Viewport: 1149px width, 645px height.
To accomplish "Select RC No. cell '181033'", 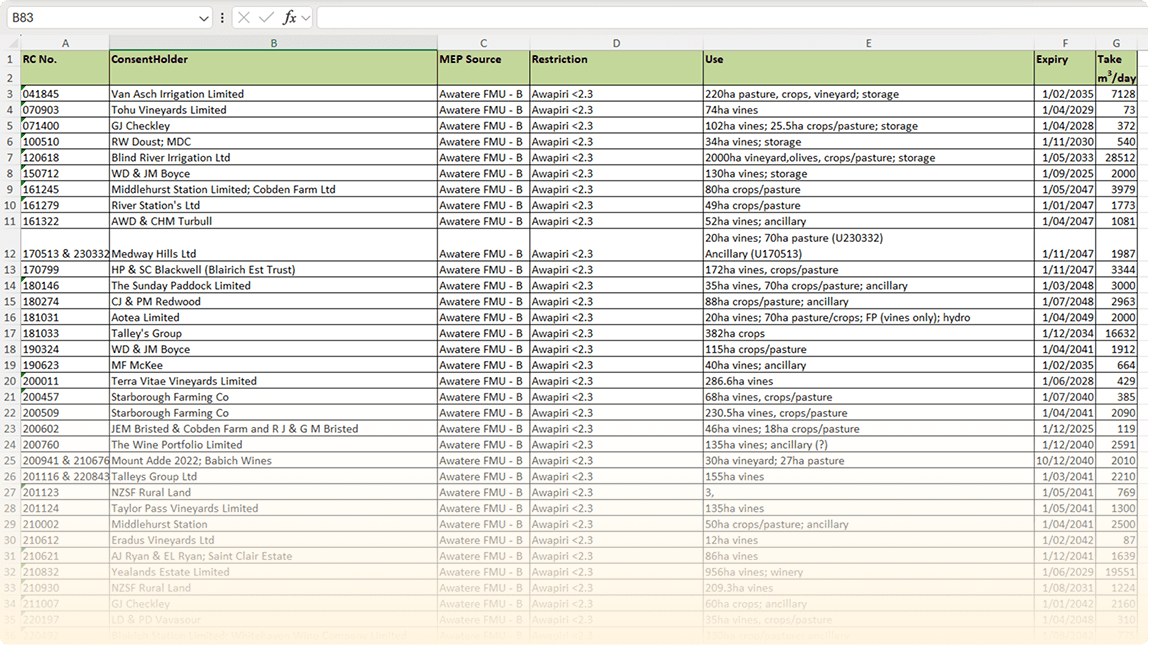I will pos(65,333).
